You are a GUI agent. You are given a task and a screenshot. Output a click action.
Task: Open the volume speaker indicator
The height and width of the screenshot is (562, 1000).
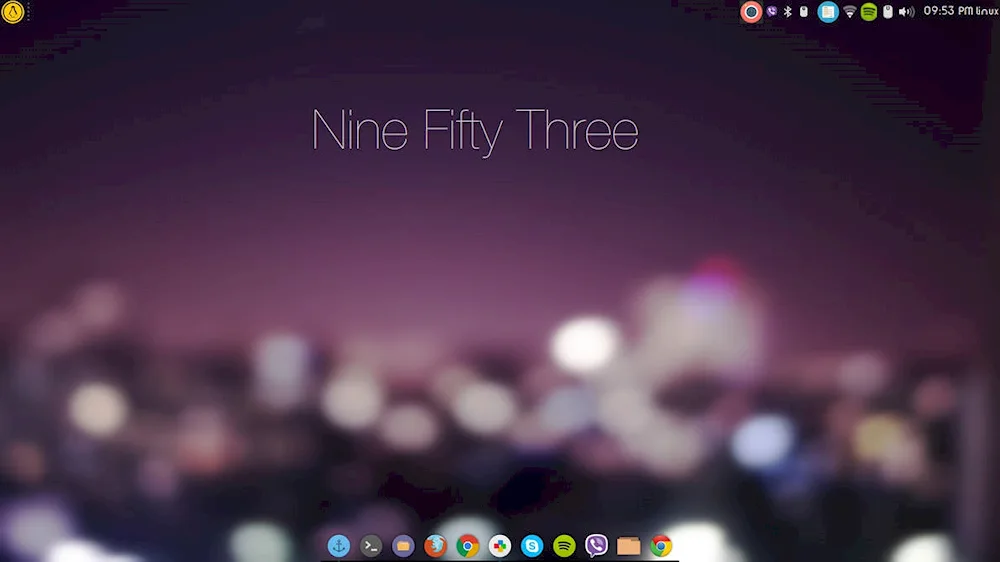click(x=906, y=11)
